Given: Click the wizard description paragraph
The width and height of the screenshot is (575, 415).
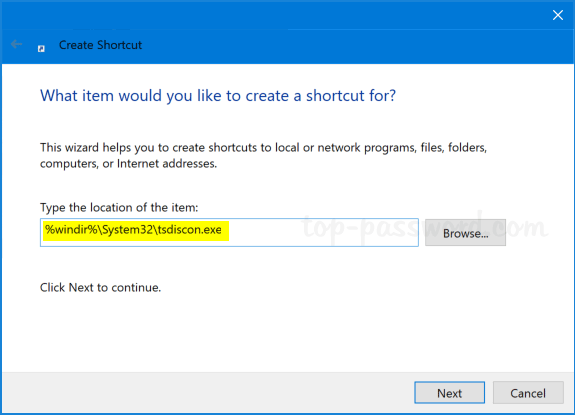Looking at the screenshot, I should (263, 155).
